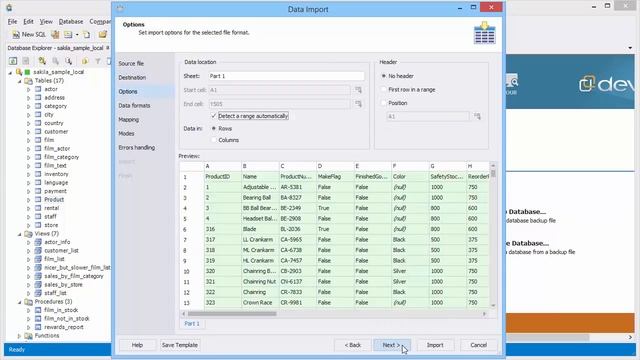Expand the payment table node

coord(29,191)
